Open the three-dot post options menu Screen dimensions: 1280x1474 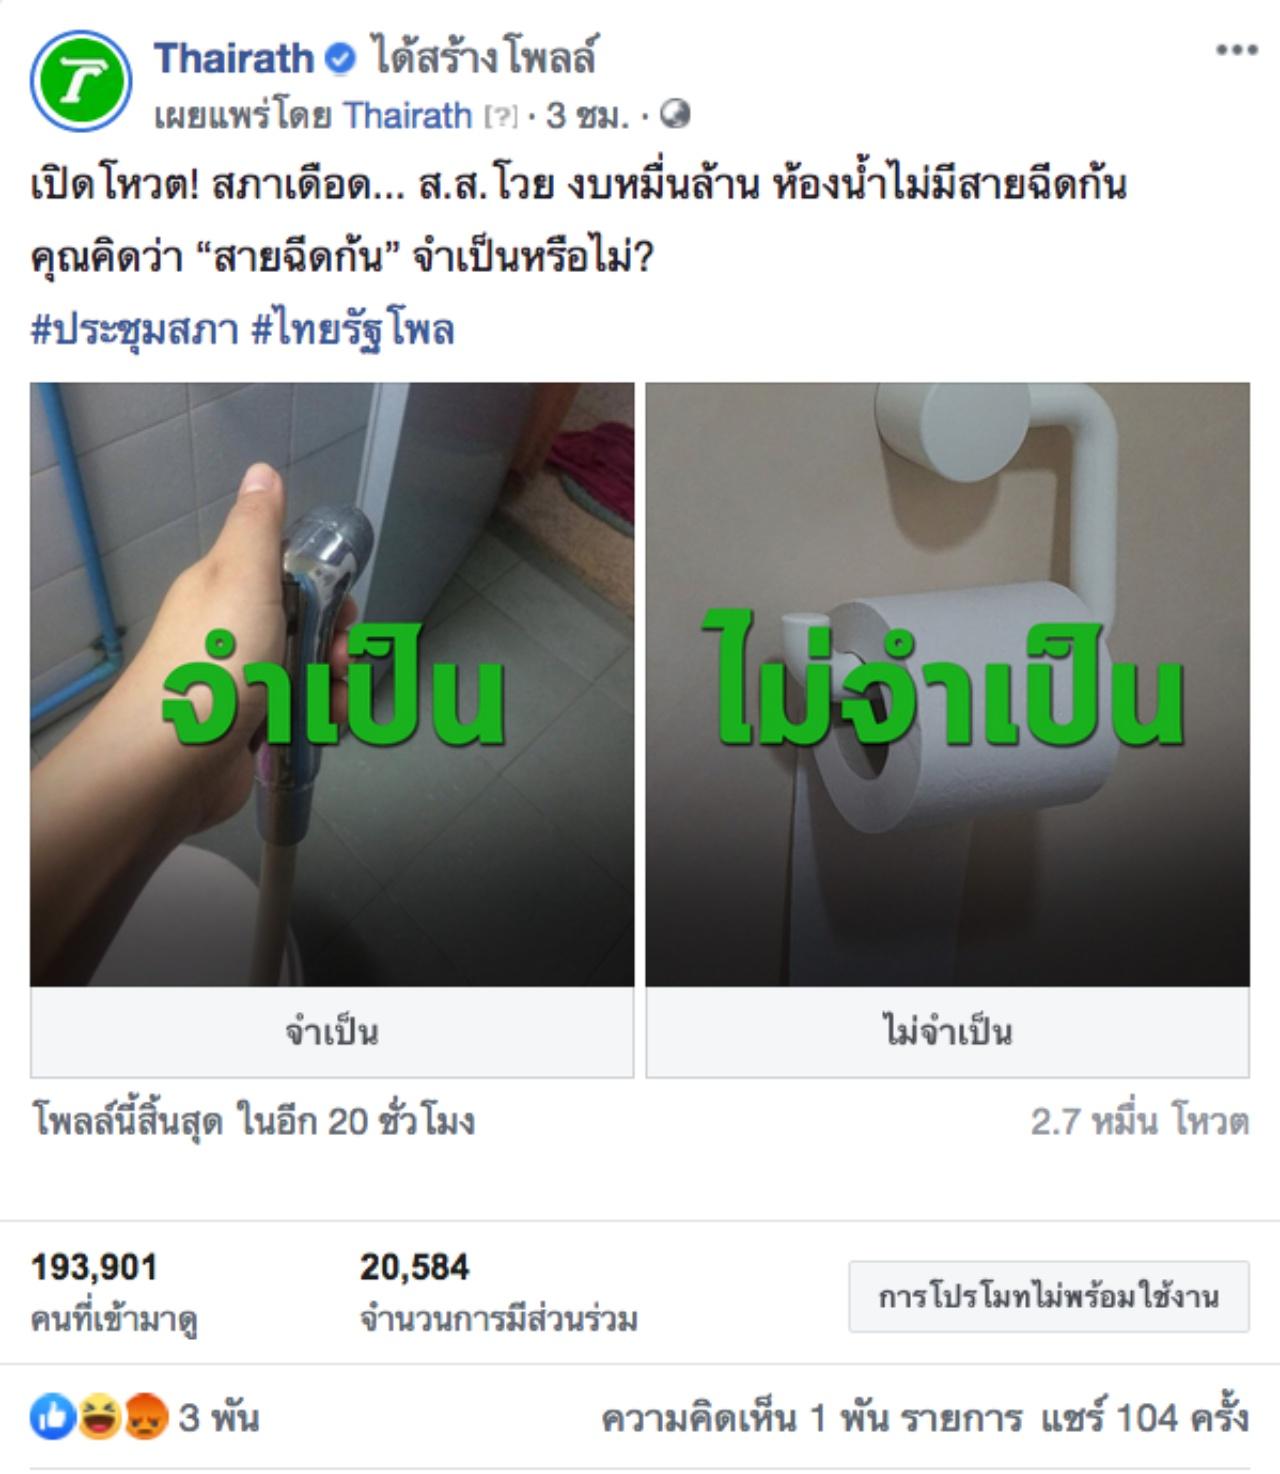[1236, 51]
